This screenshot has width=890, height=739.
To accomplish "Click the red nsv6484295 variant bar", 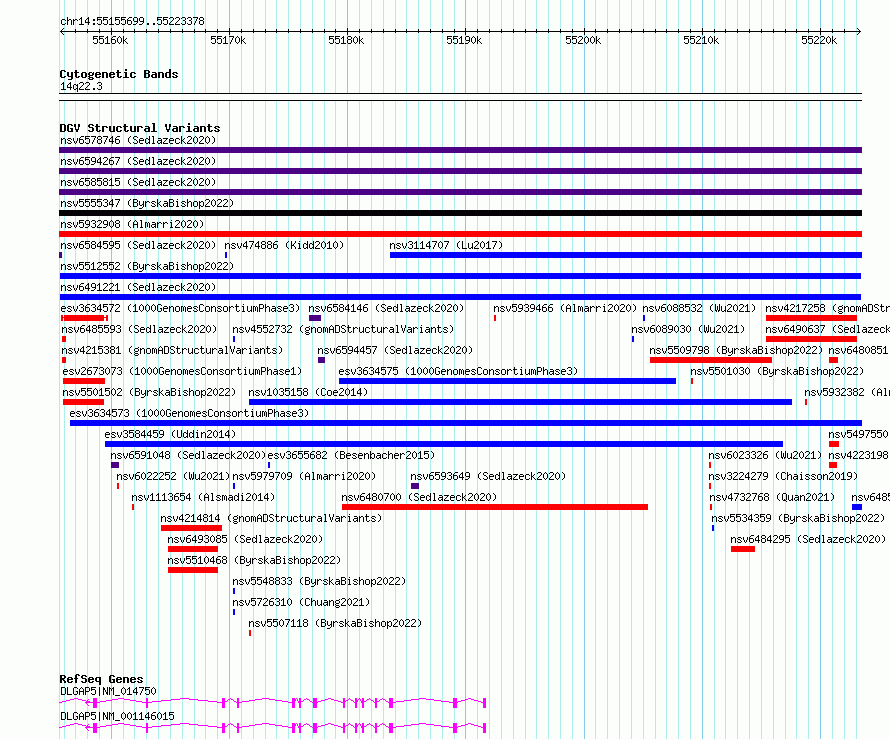I will 743,549.
